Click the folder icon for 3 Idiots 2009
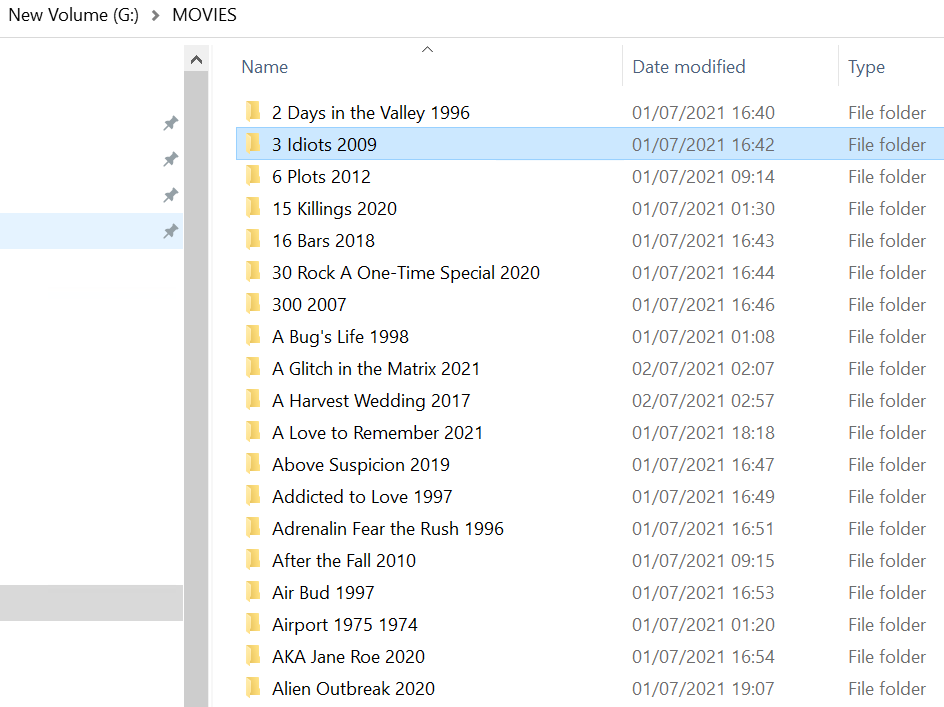Viewport: 944px width, 707px height. point(253,144)
